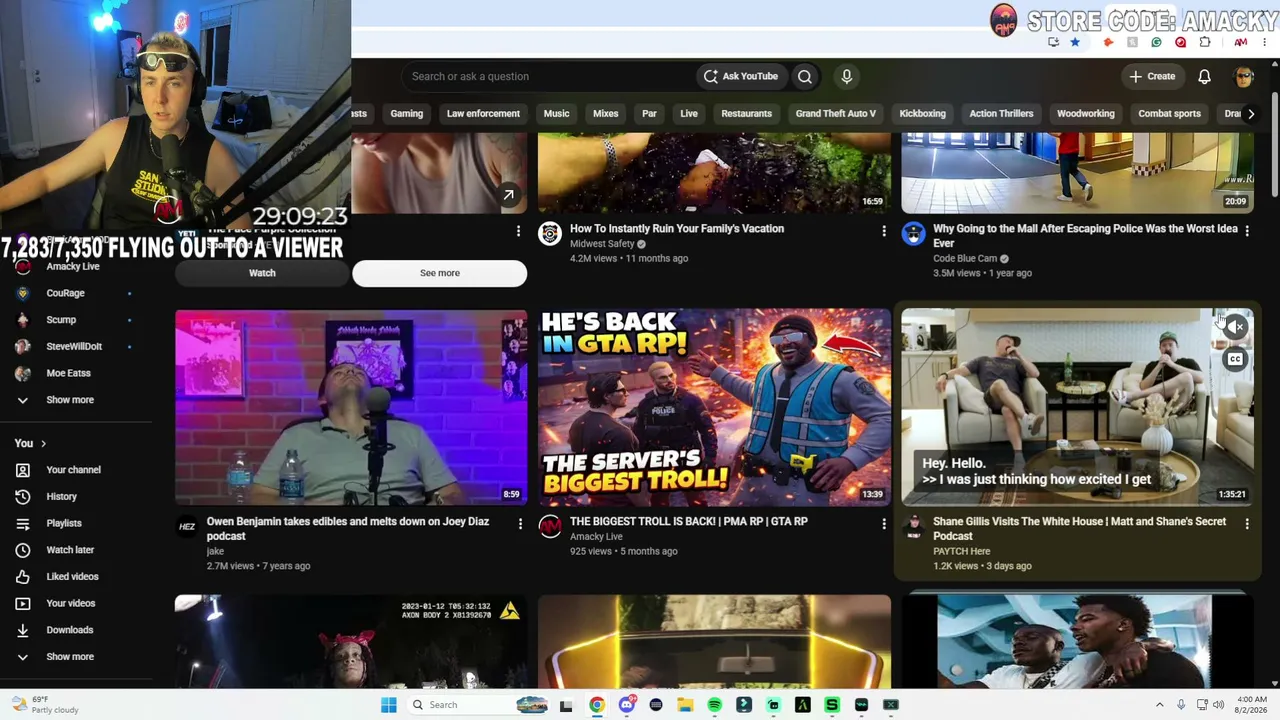Open options for Mall After Escaping Police video
This screenshot has height=720, width=1280.
coord(1246,232)
